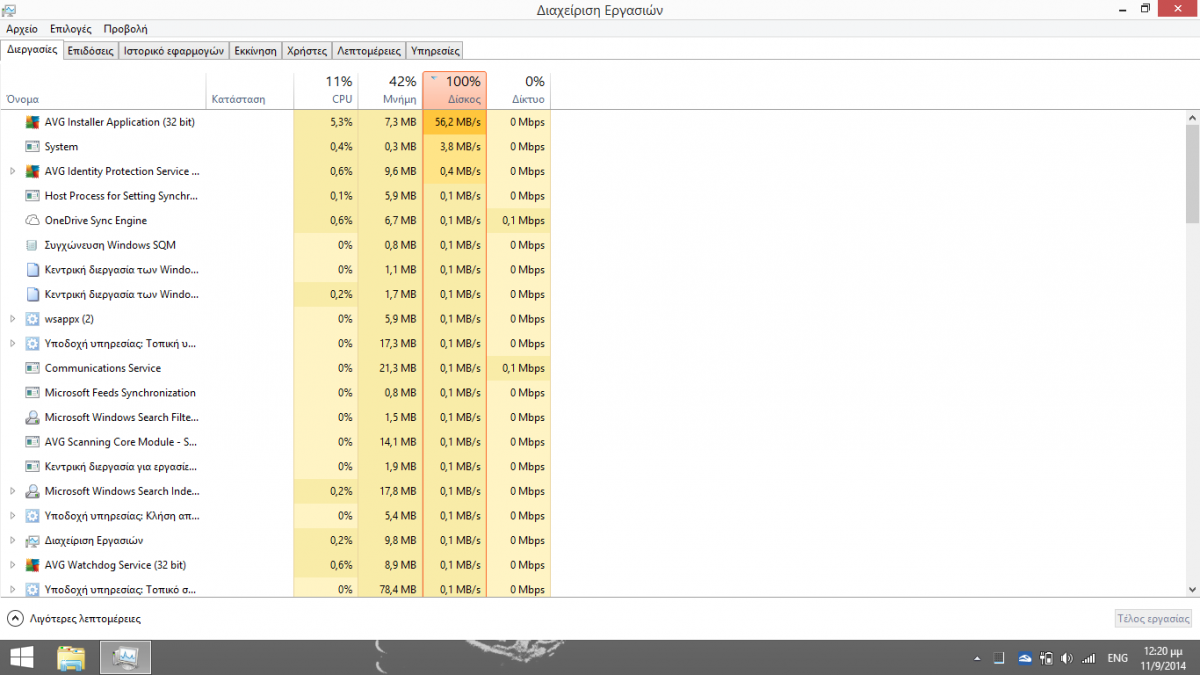Select the Διεργασίες tab
Screen dimensions: 1200x675
click(32, 49)
